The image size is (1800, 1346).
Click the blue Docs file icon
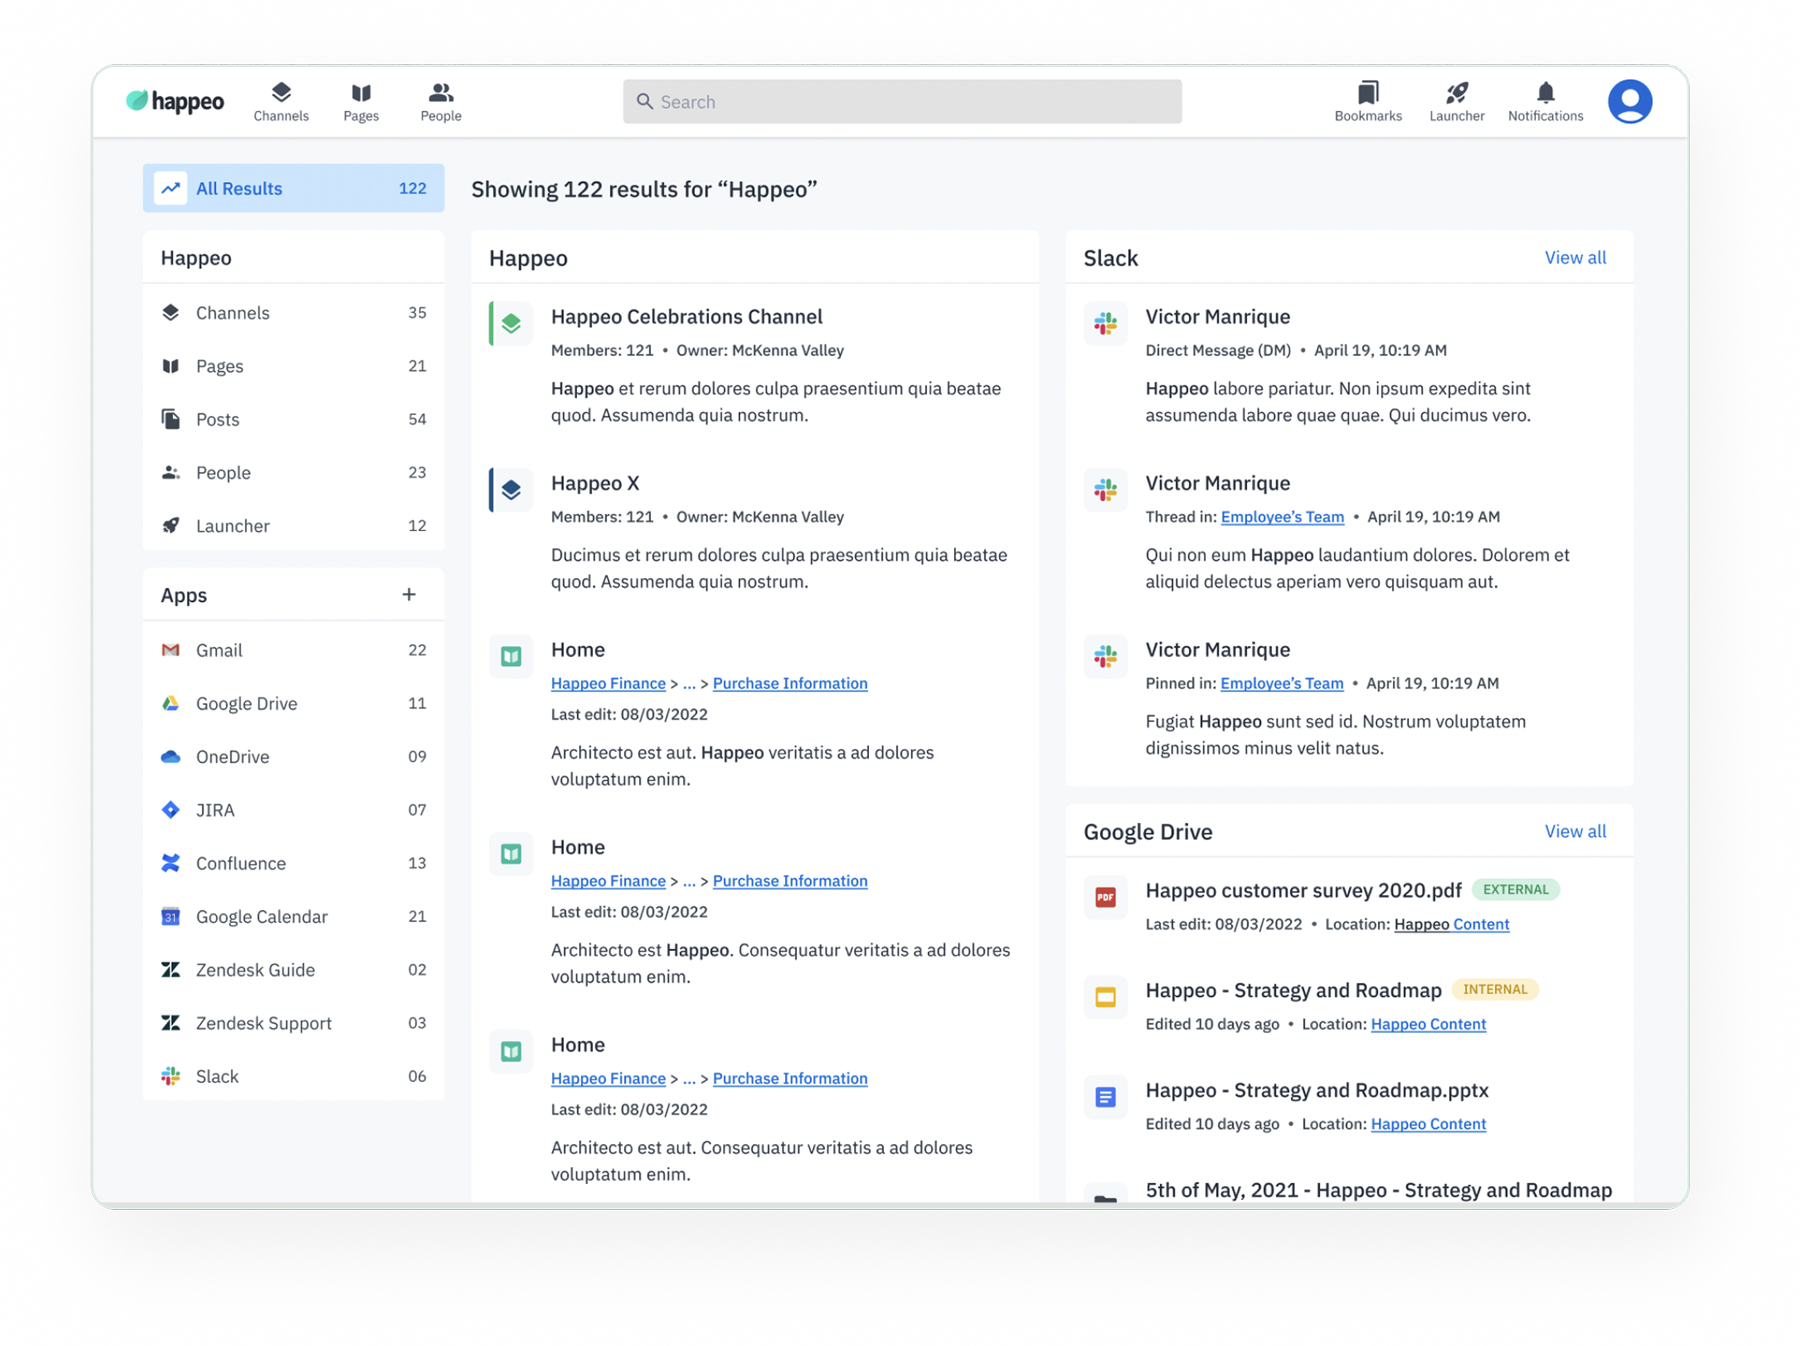(x=1105, y=1097)
